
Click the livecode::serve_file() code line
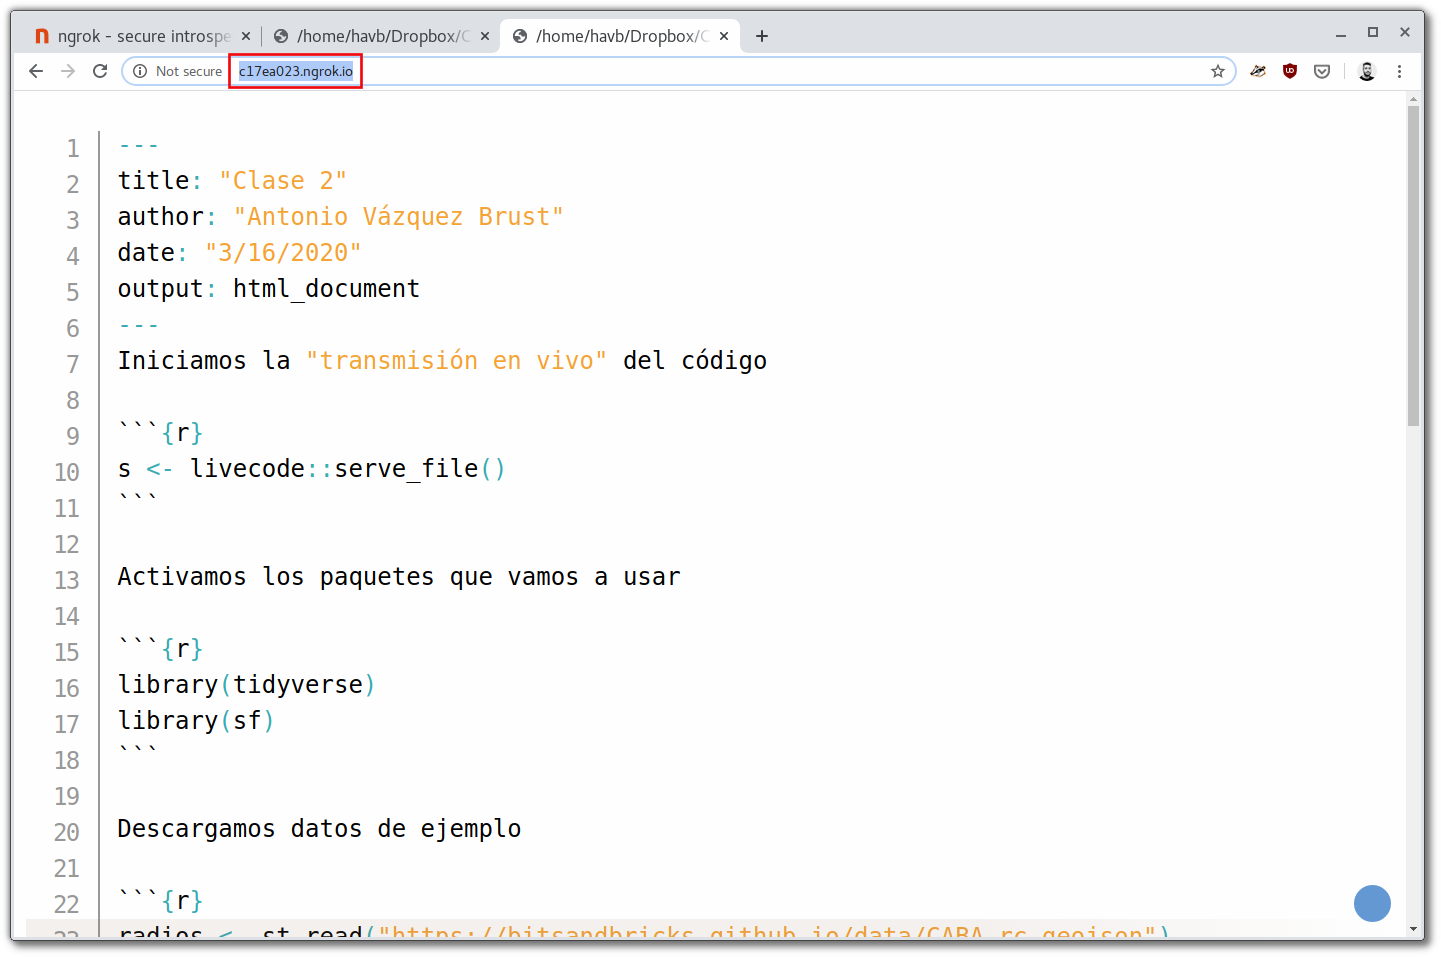tap(312, 469)
